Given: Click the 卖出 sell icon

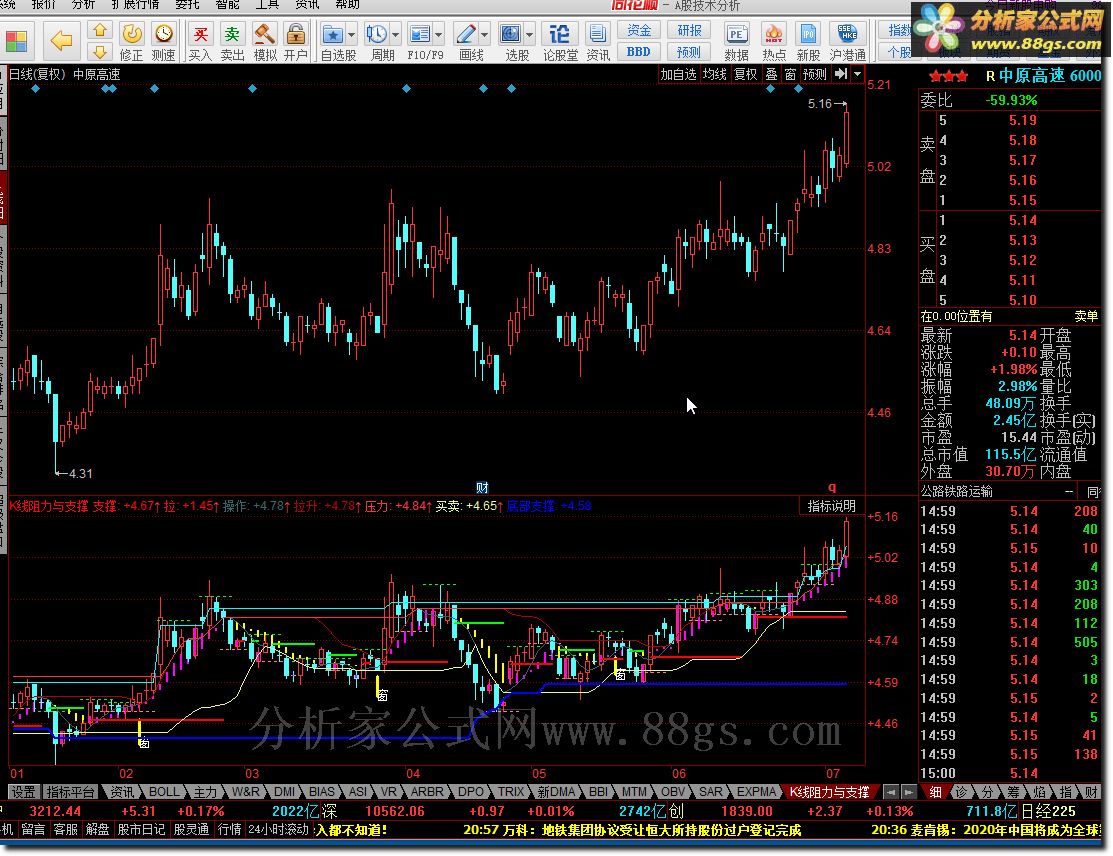Looking at the screenshot, I should tap(232, 34).
